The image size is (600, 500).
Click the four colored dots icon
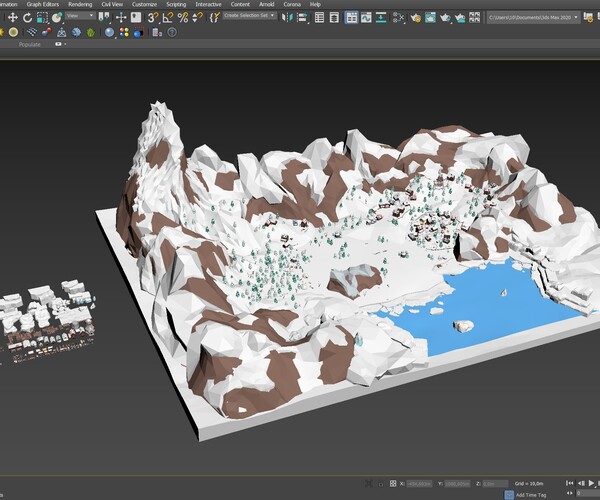coord(124,33)
